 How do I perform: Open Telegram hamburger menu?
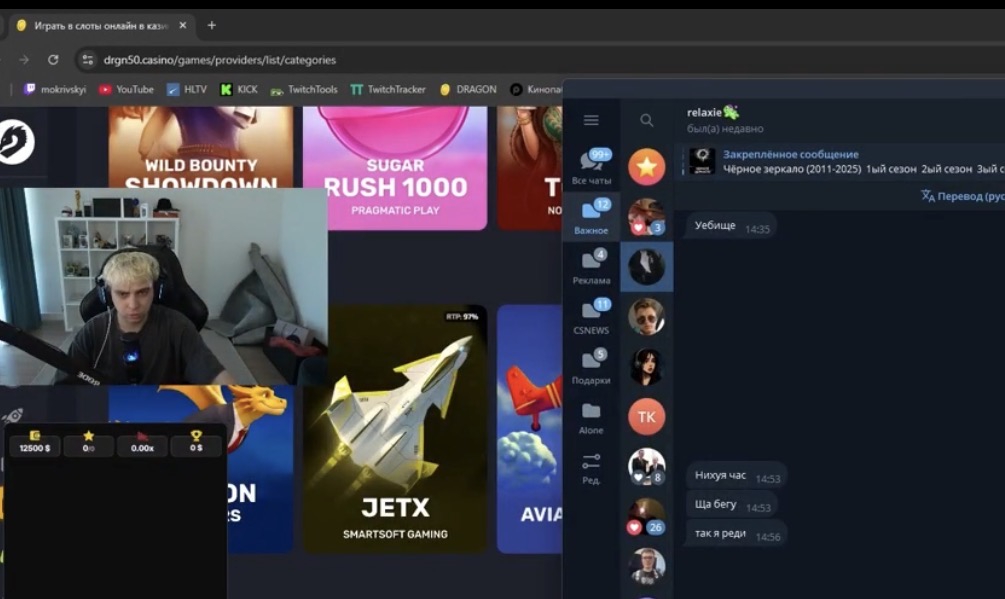coord(591,120)
